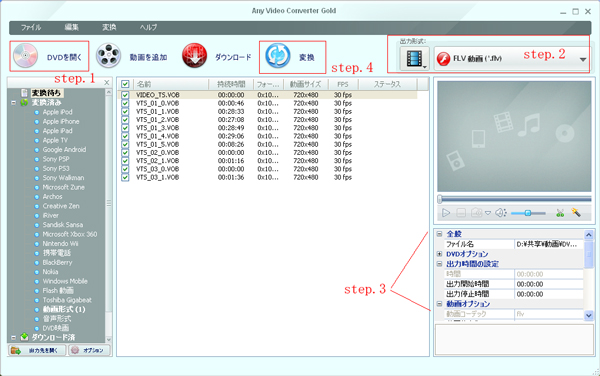Viewport: 600px width, 376px height.
Task: Select the Windows Mobile profile
Action: coord(65,281)
